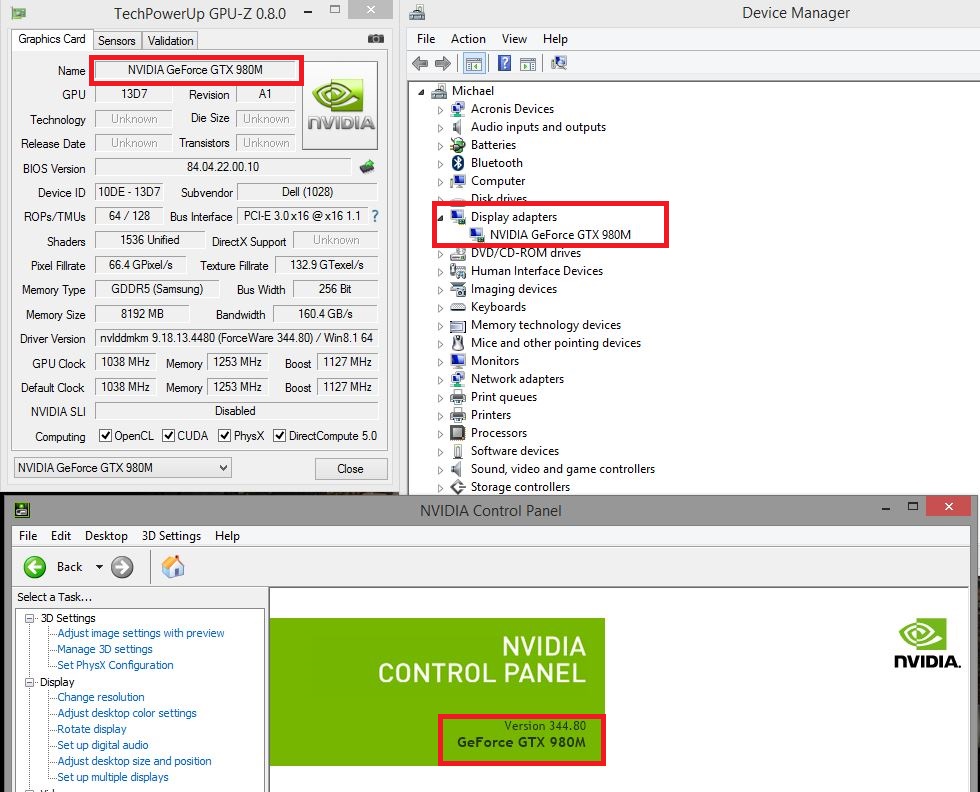
Task: Click the Keyboards icon in Device Manager
Action: pyautogui.click(x=458, y=307)
